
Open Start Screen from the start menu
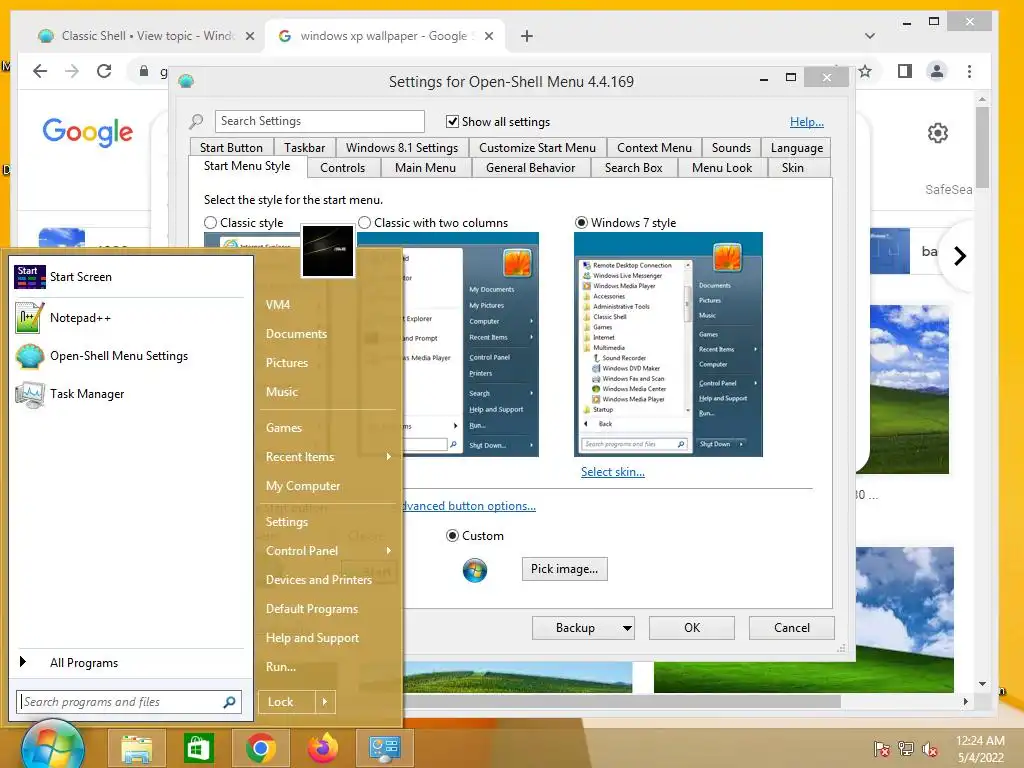pyautogui.click(x=129, y=277)
